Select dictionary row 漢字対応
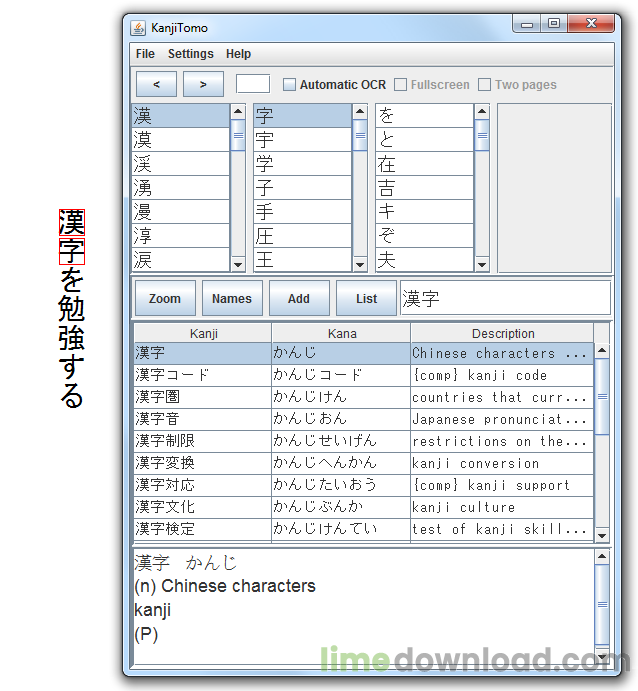The height and width of the screenshot is (691, 638). 364,486
